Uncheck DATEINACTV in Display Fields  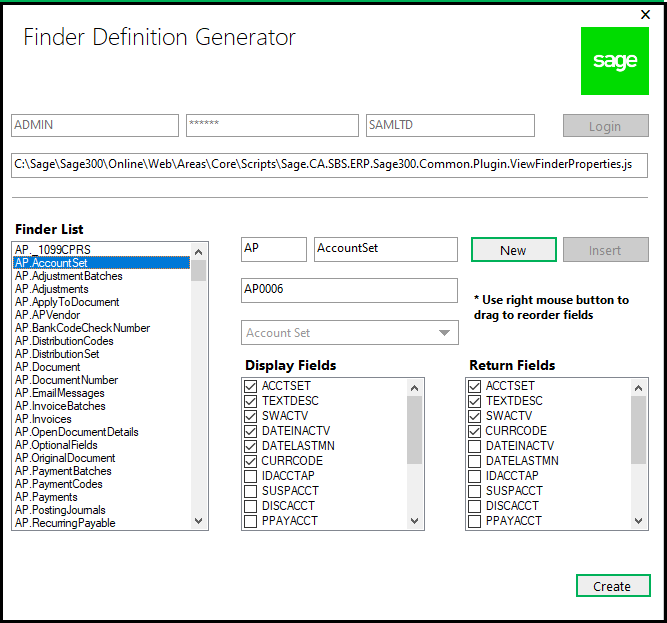pyautogui.click(x=251, y=431)
